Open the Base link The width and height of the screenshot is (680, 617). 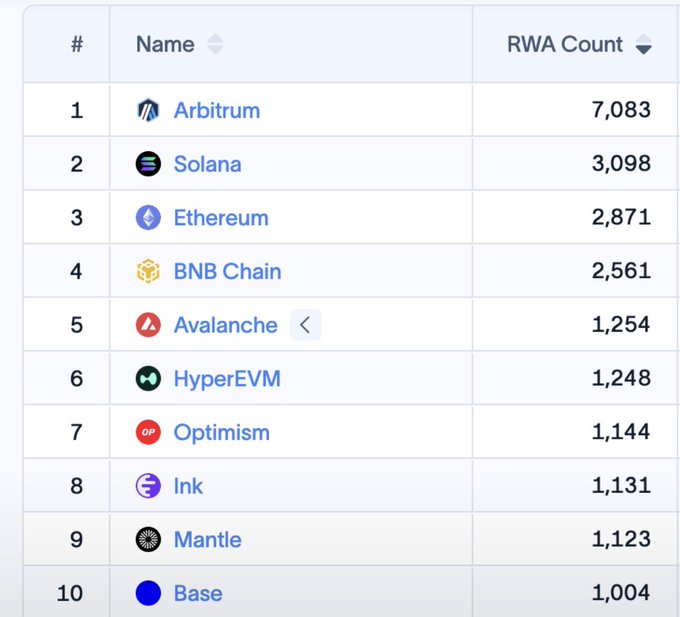click(198, 594)
